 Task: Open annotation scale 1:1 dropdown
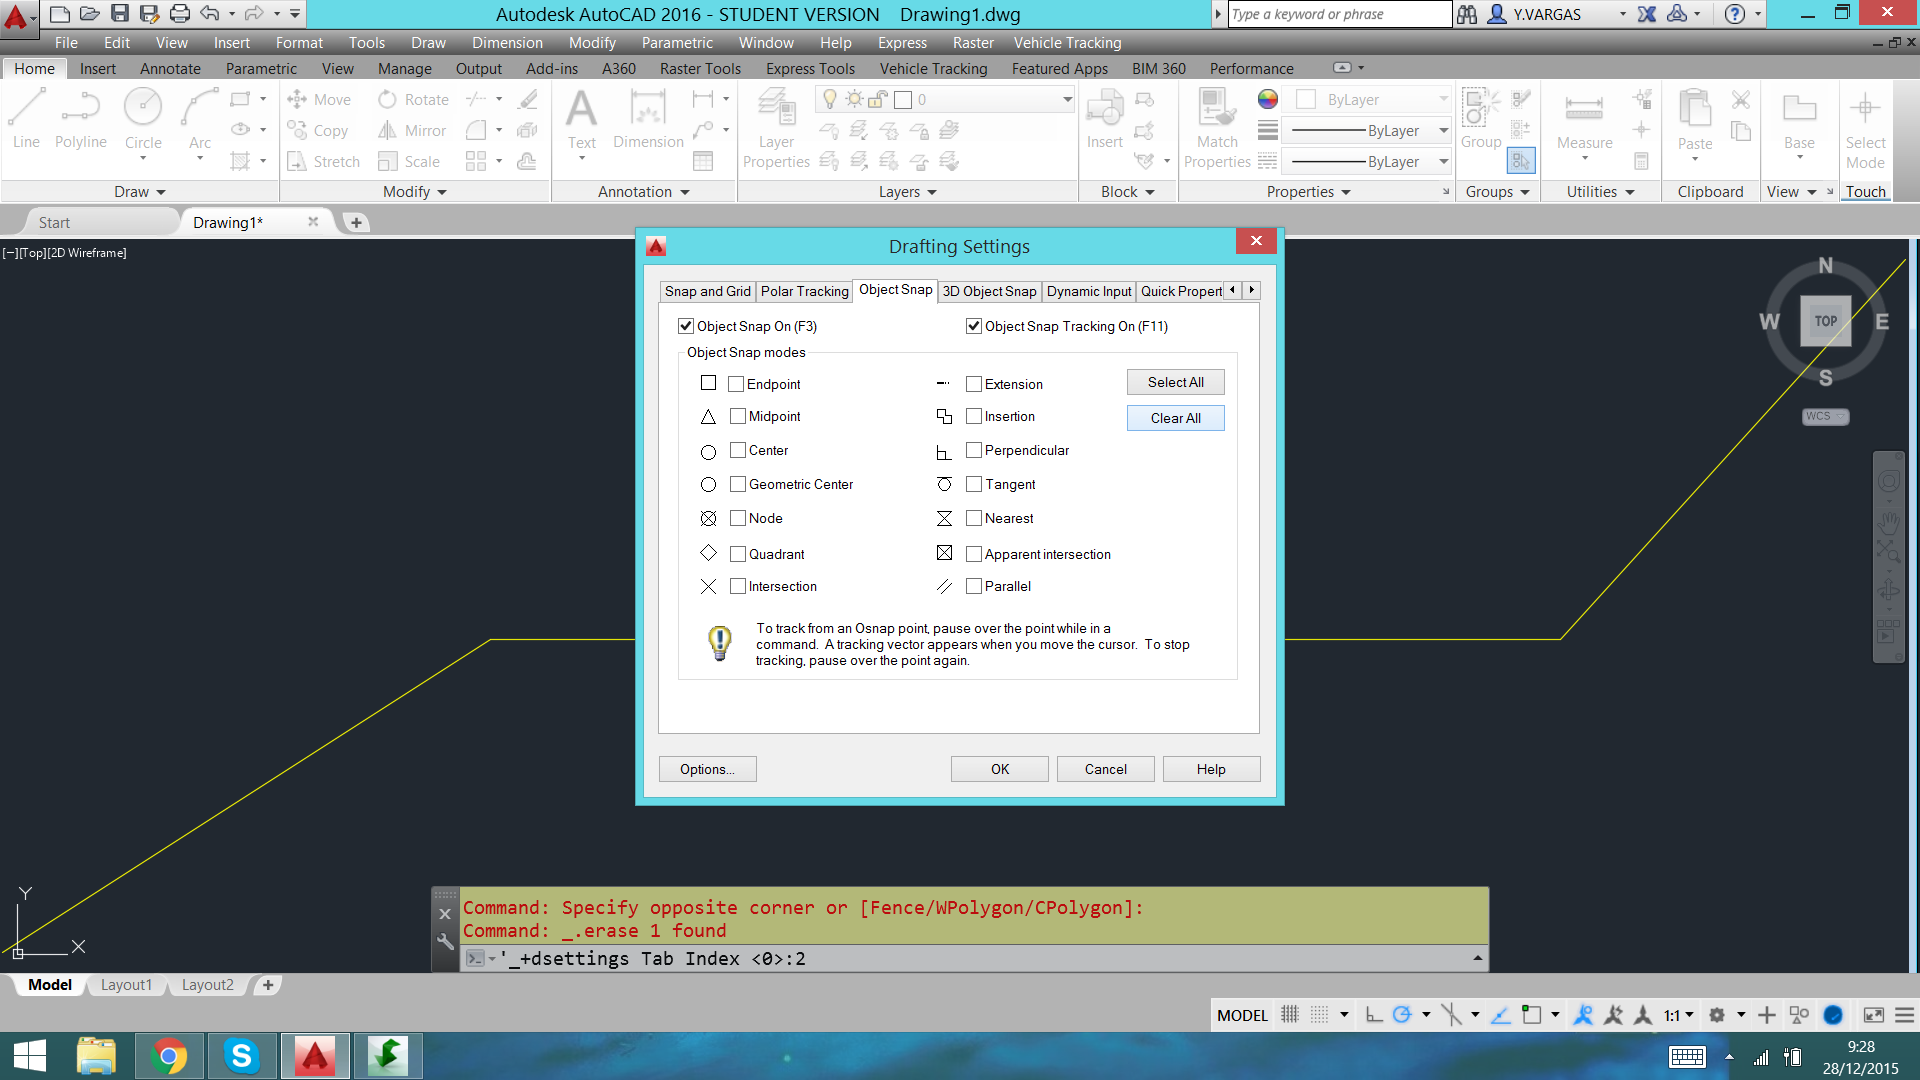click(1679, 1015)
